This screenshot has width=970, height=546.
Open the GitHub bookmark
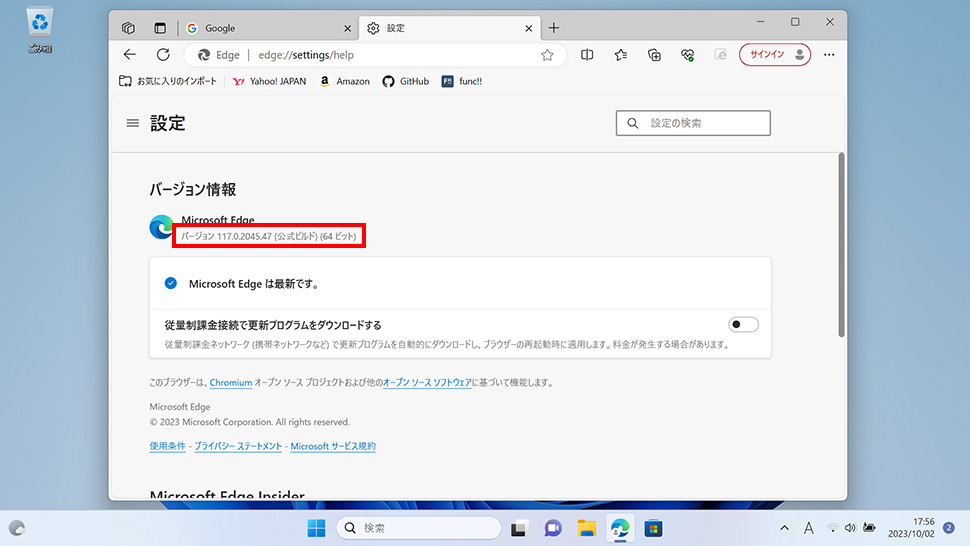pyautogui.click(x=405, y=81)
